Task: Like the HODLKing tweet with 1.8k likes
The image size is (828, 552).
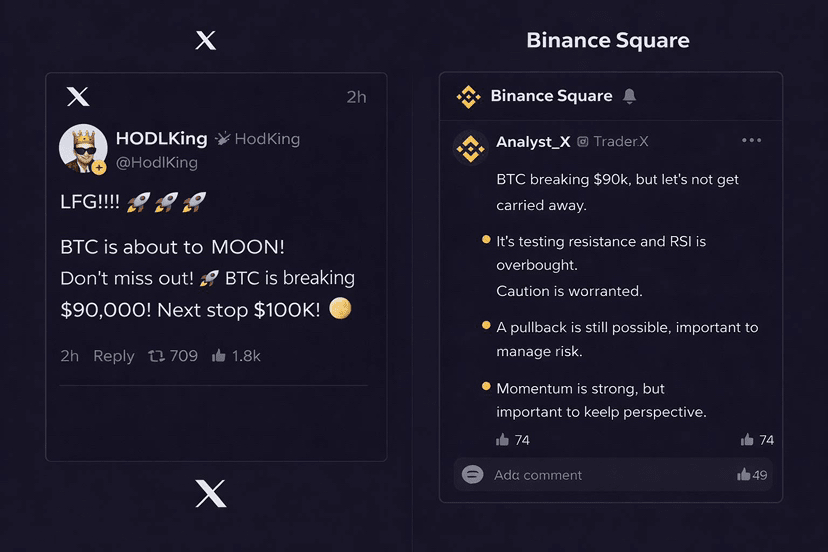Action: coord(219,356)
